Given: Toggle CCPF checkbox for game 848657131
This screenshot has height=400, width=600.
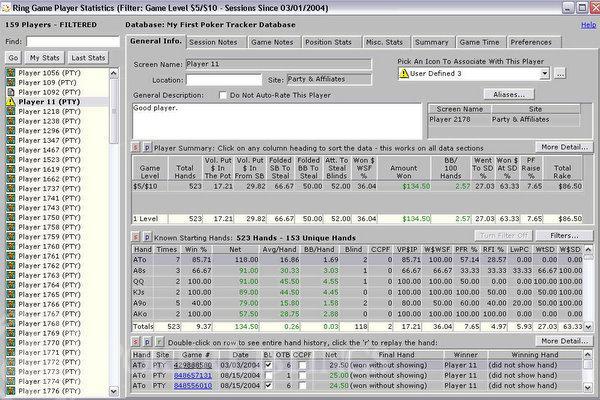Looking at the screenshot, I should tap(302, 376).
